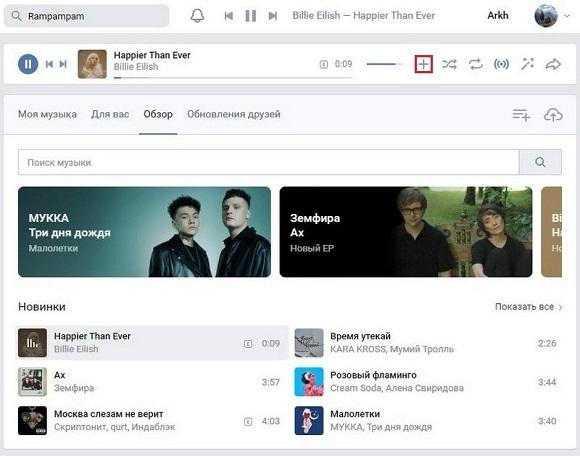Click the Happier Than Ever album cover
The width and height of the screenshot is (580, 456).
92,64
